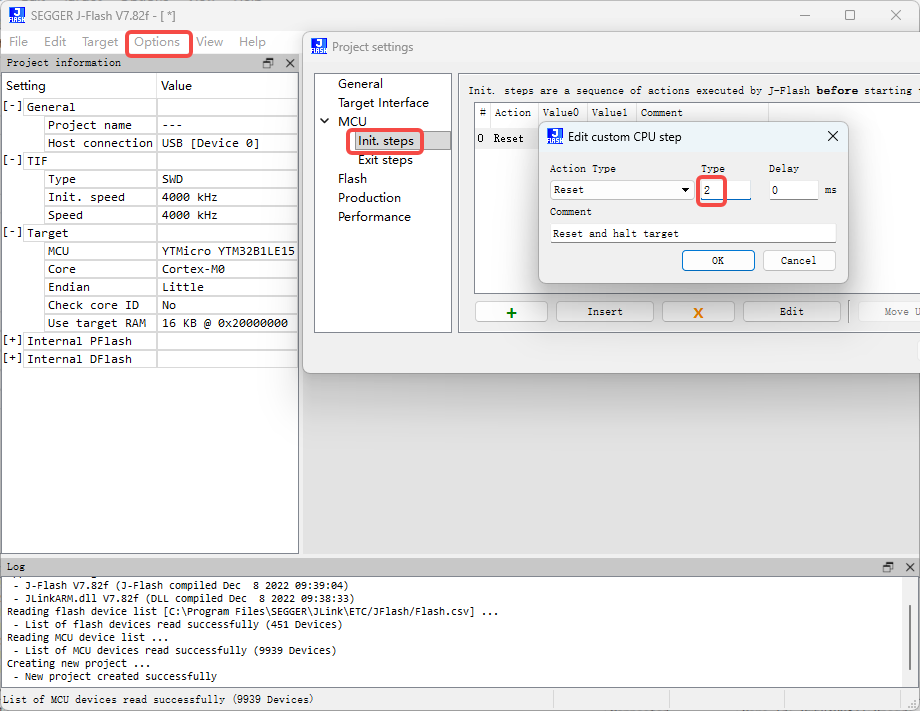Collapse the MCU tree node chevron
920x711 pixels.
point(324,121)
